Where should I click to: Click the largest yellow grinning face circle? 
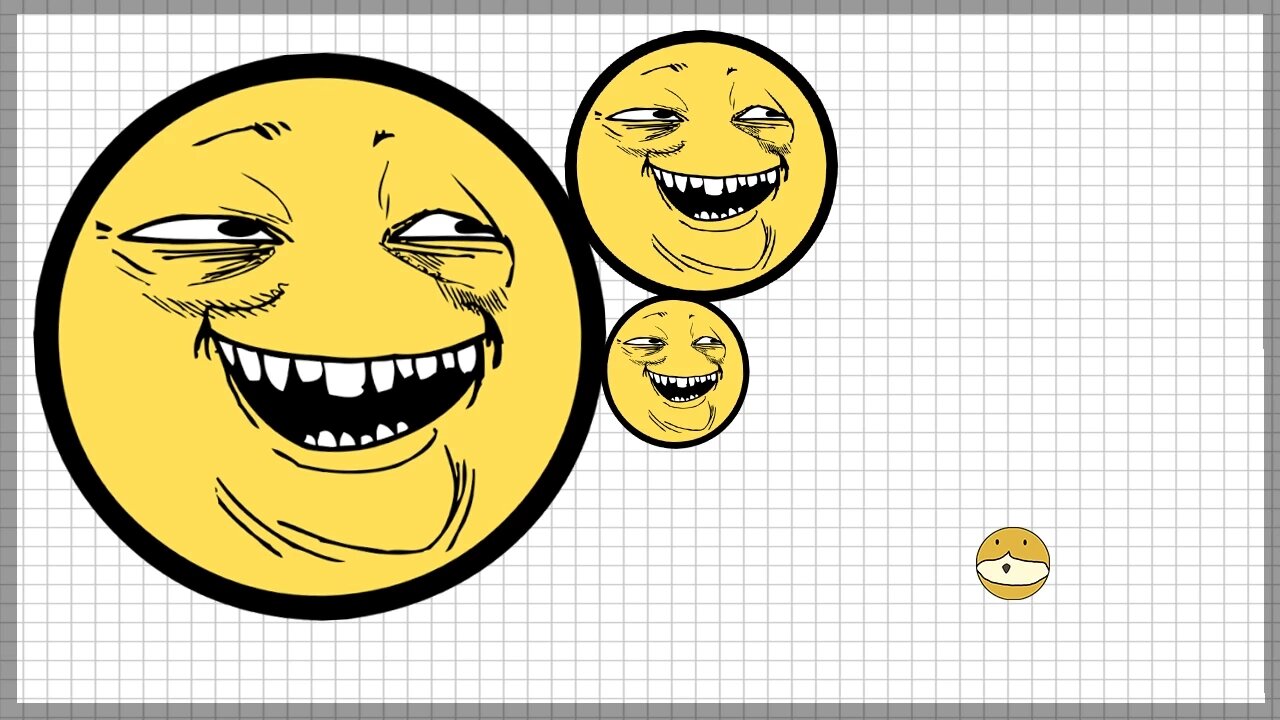pyautogui.click(x=320, y=337)
